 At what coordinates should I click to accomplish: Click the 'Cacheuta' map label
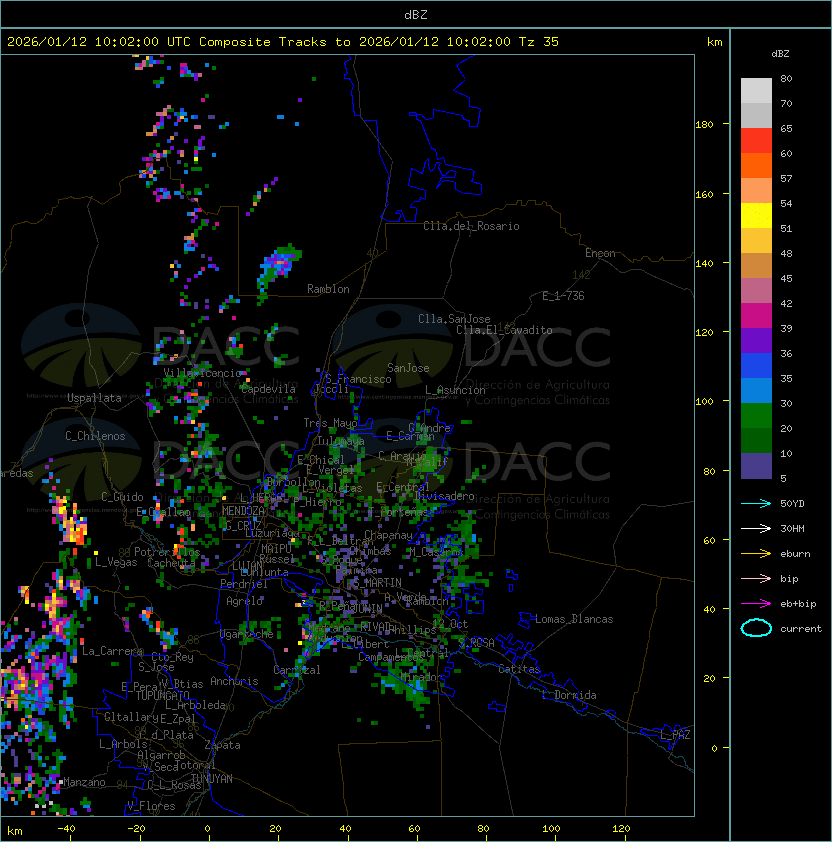[171, 563]
